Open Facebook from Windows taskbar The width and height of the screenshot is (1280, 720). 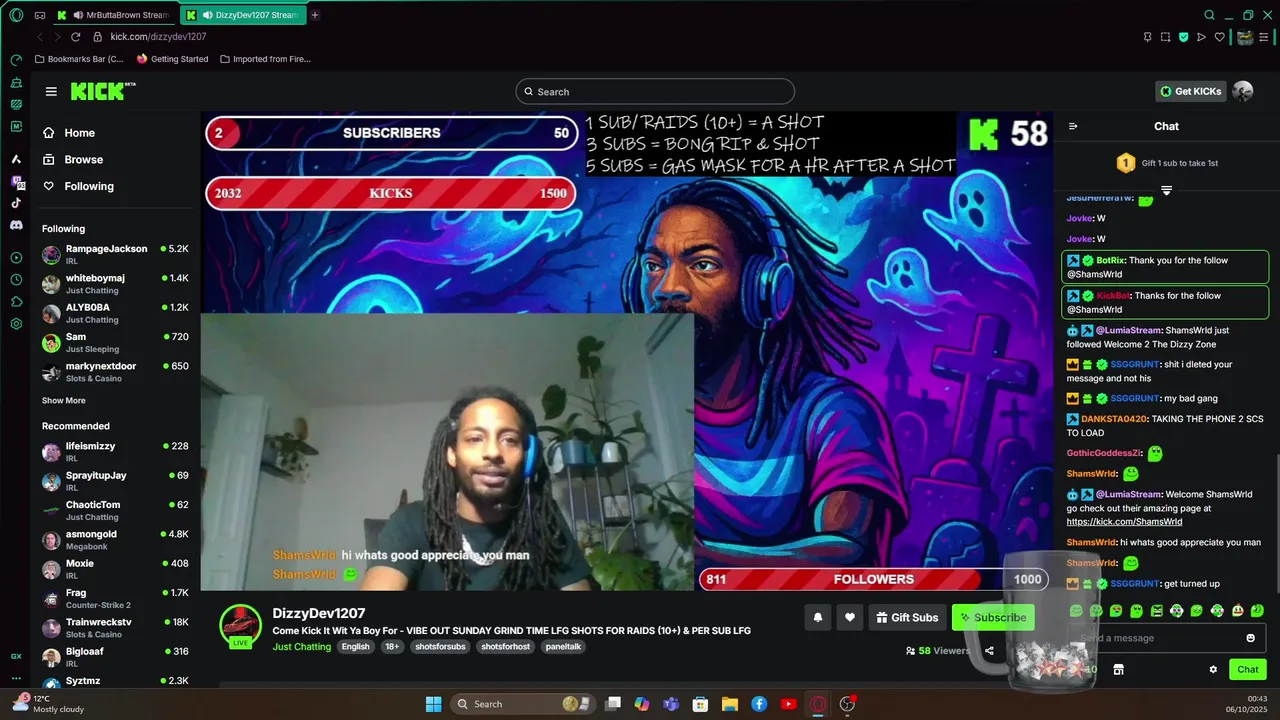click(x=758, y=704)
